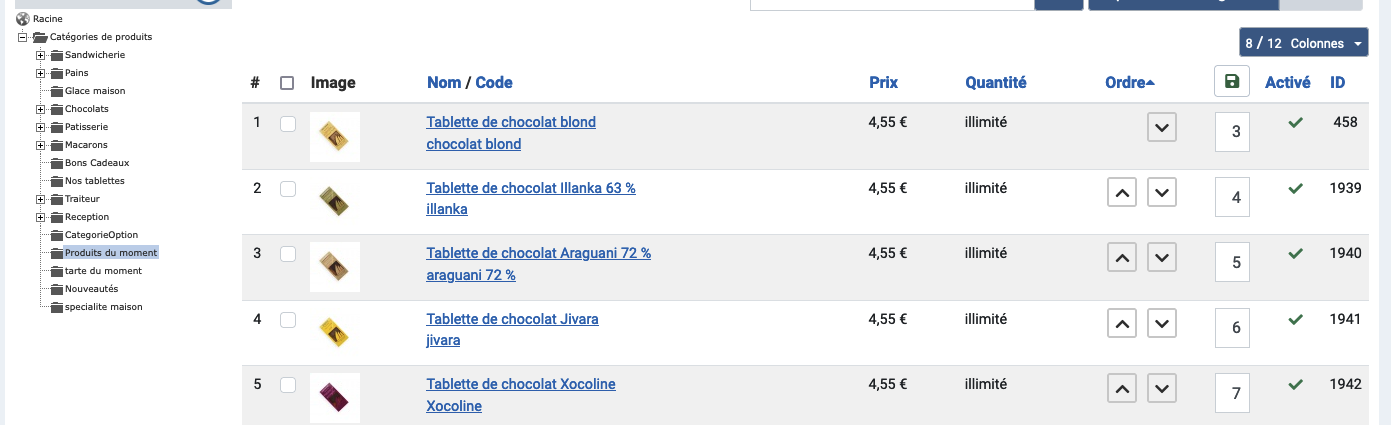The image size is (1391, 425).
Task: Sort products by the Prix column
Action: [883, 83]
